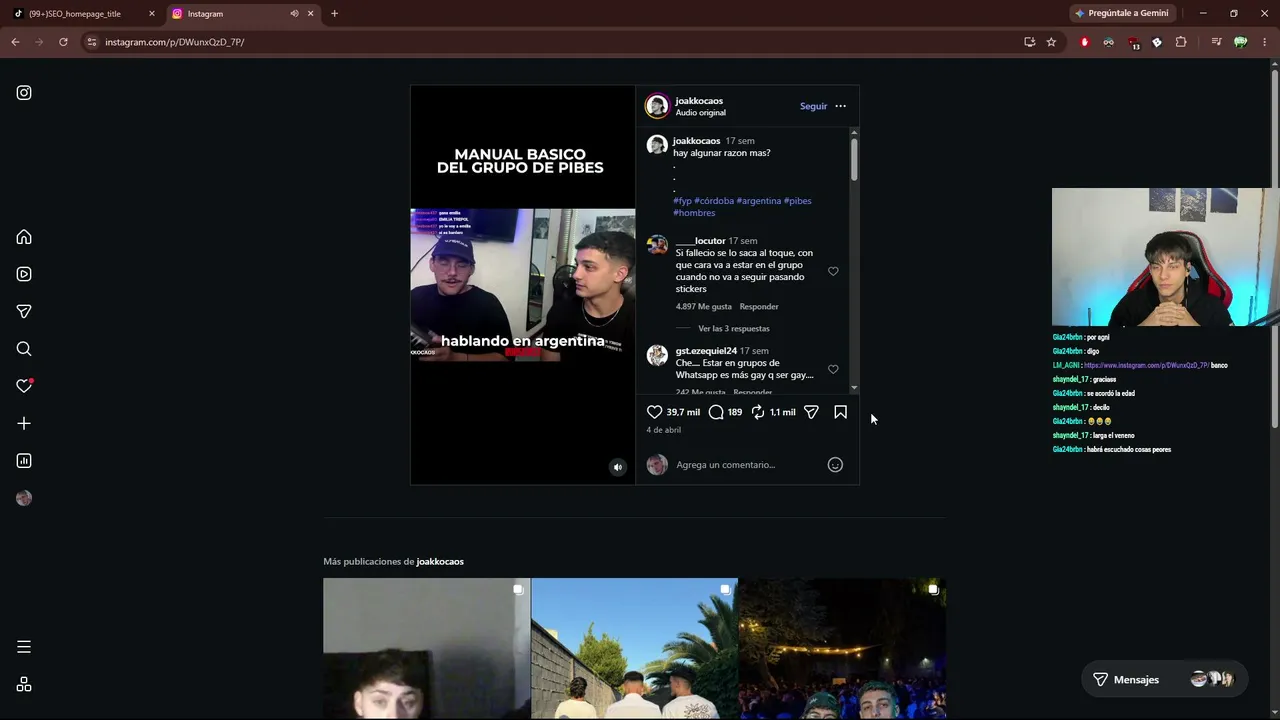Open the Meta apps icon at sidebar bottom
1280x720 pixels.
(x=24, y=684)
